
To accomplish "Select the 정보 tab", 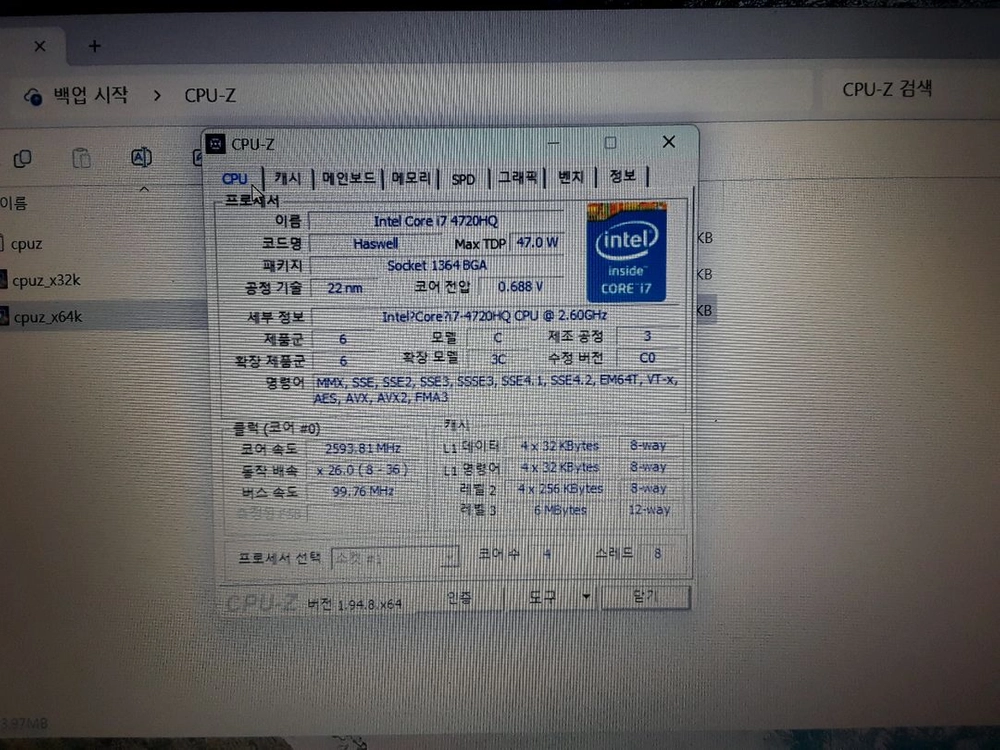I will [622, 175].
